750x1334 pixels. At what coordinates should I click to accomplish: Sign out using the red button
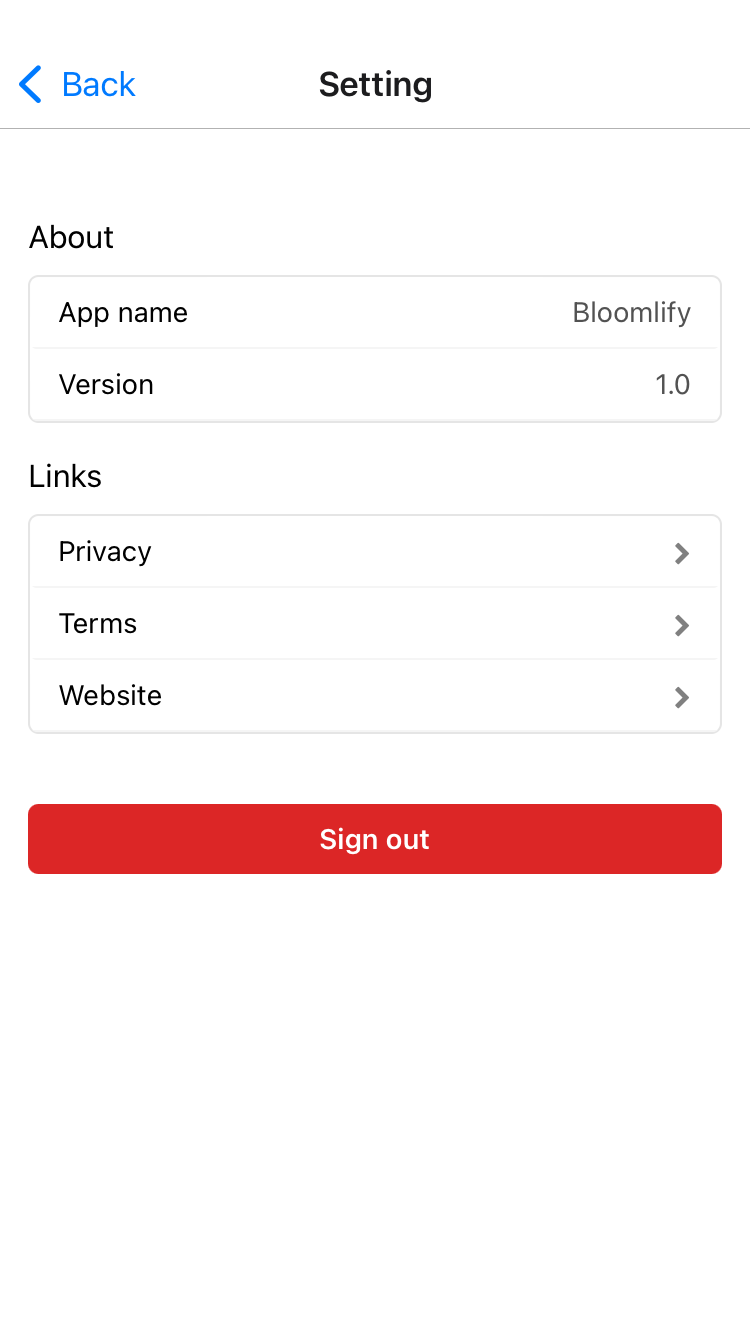[375, 839]
